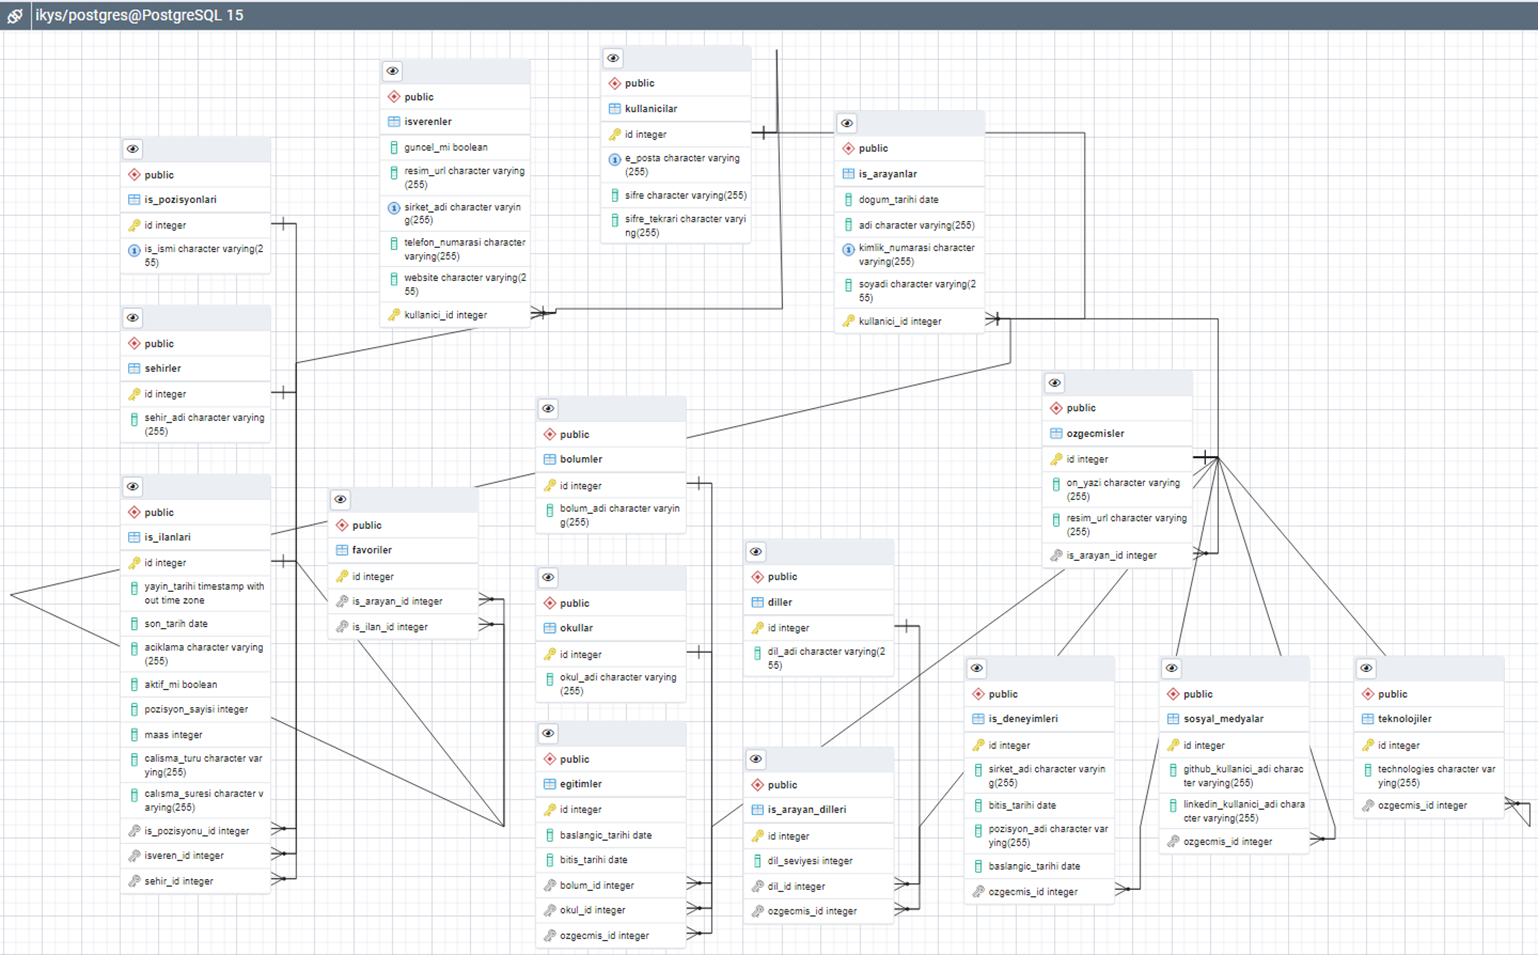Screen dimensions: 1538x955
Task: Toggle eye icon on is_ilanlari table
Action: coord(133,487)
